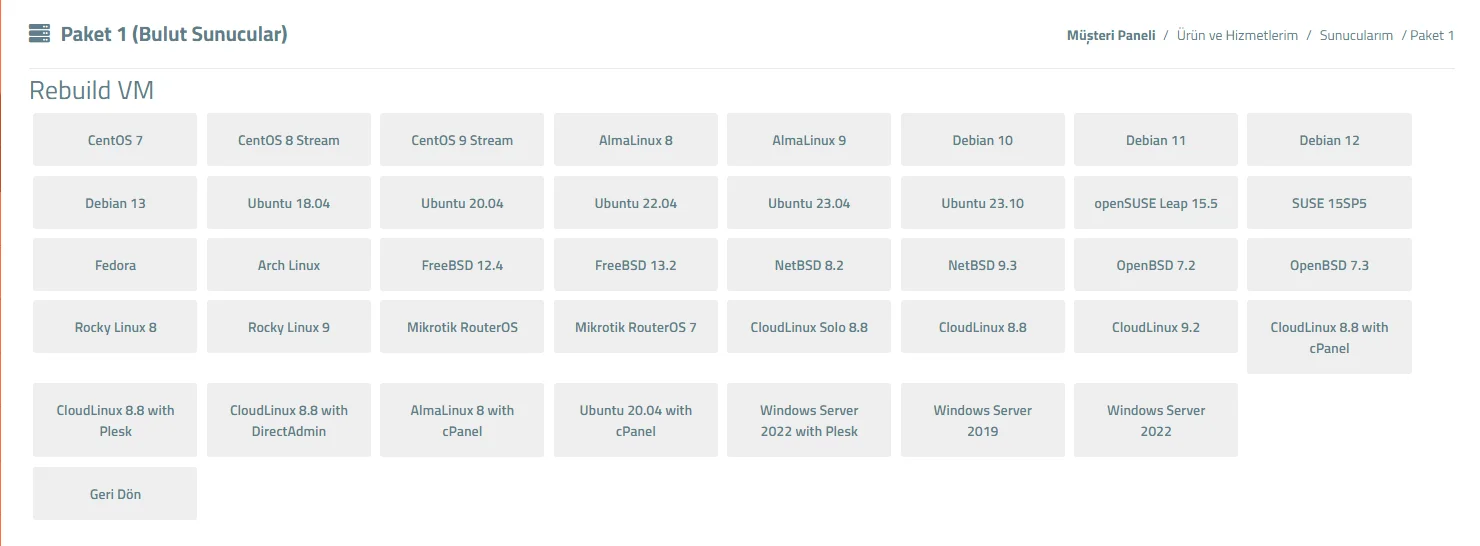Choose NetBSD 9.3
This screenshot has height=546, width=1480.
tap(983, 265)
